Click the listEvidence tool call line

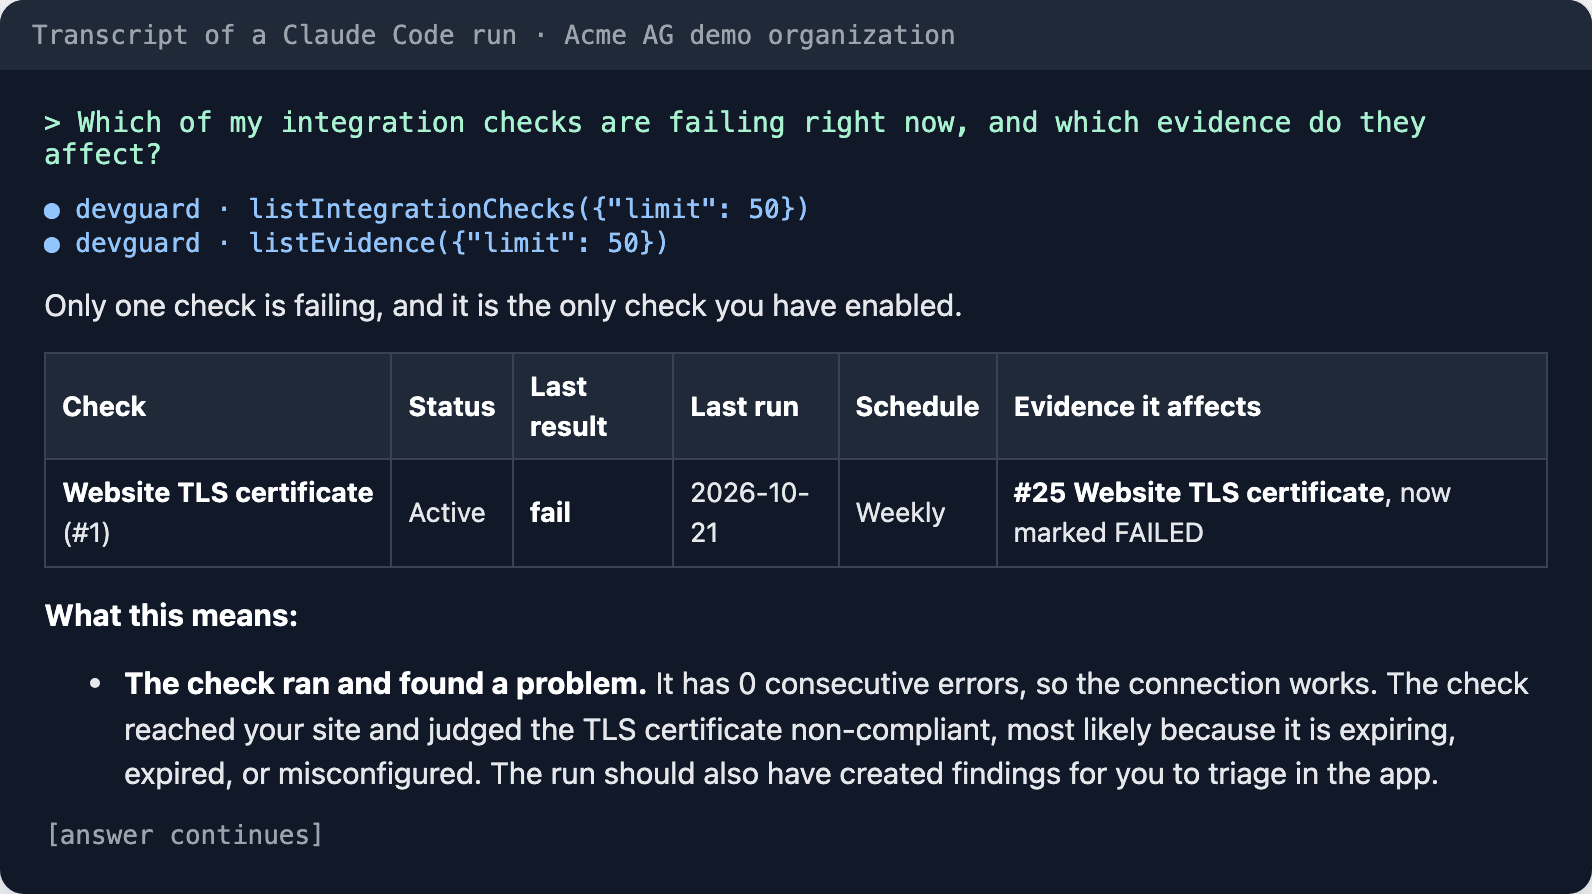pos(356,243)
